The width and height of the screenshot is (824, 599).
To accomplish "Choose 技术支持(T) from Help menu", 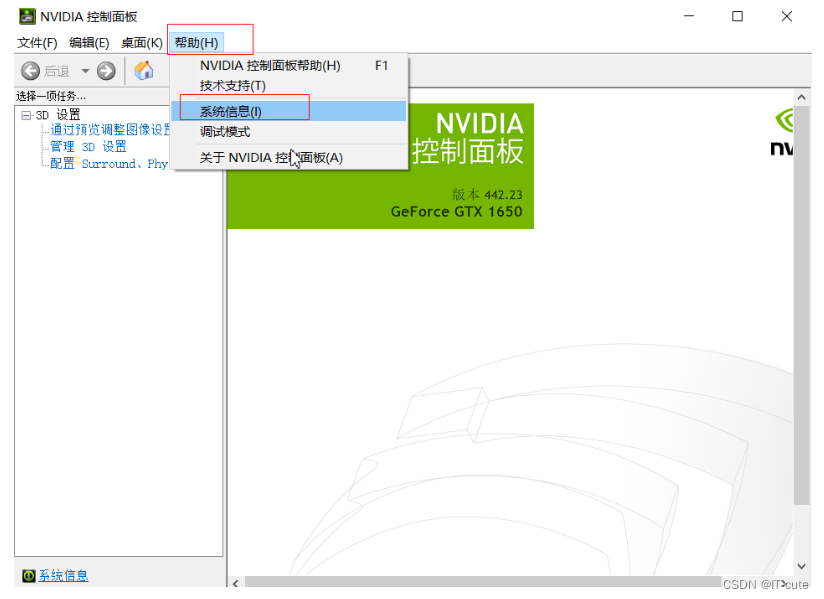I will pyautogui.click(x=289, y=86).
